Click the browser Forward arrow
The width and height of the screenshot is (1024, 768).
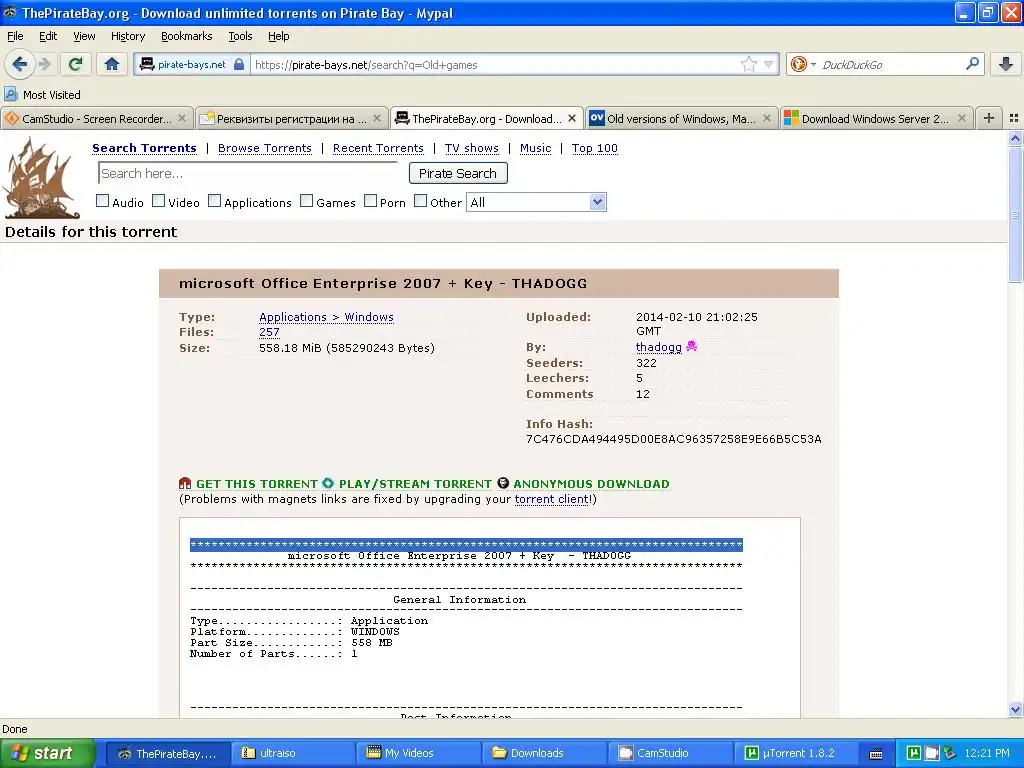(45, 64)
